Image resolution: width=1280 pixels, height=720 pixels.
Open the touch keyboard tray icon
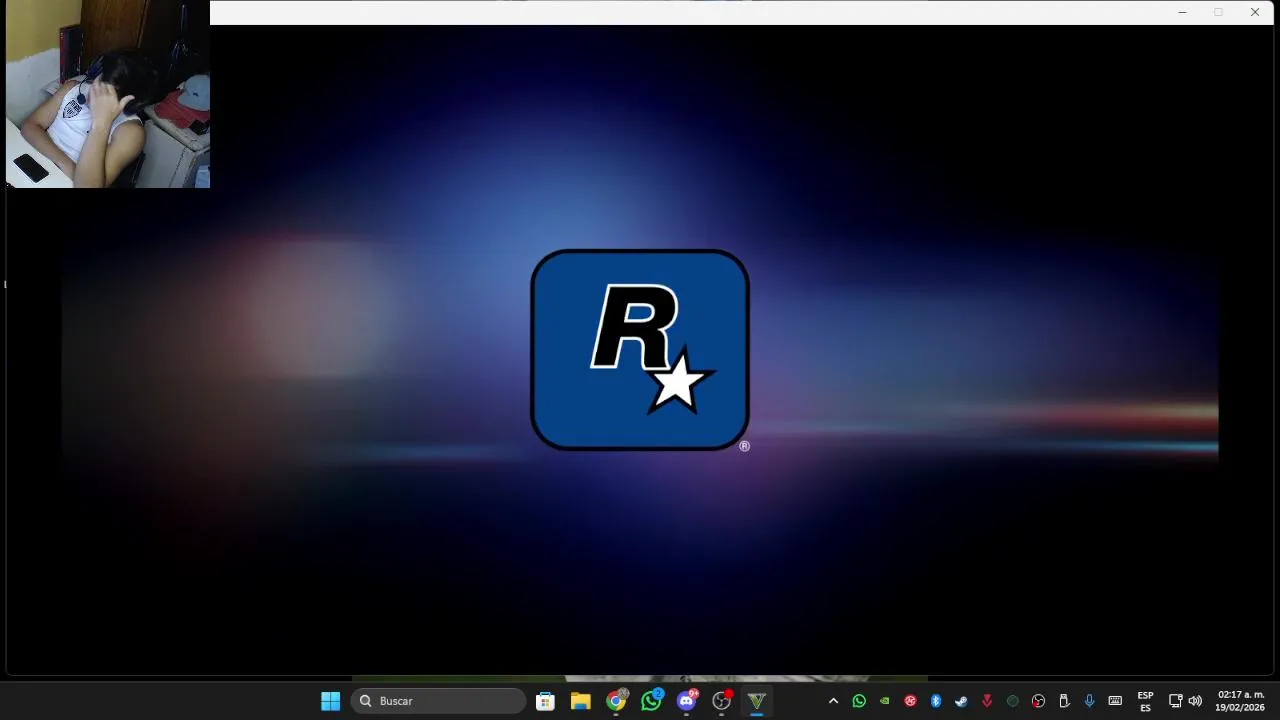1115,701
